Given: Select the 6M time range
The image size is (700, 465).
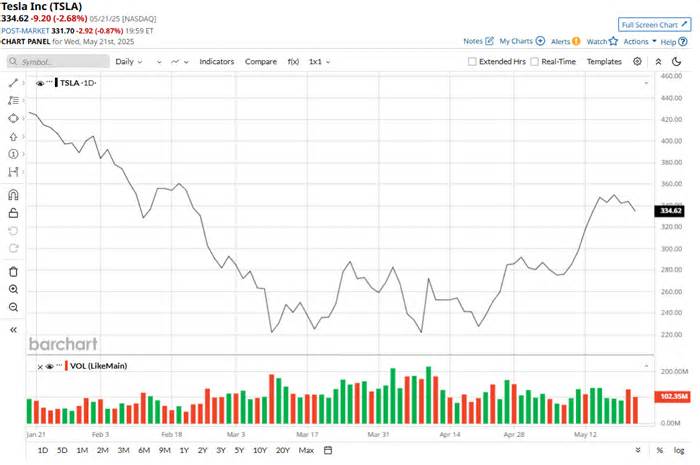Looking at the screenshot, I should point(144,450).
